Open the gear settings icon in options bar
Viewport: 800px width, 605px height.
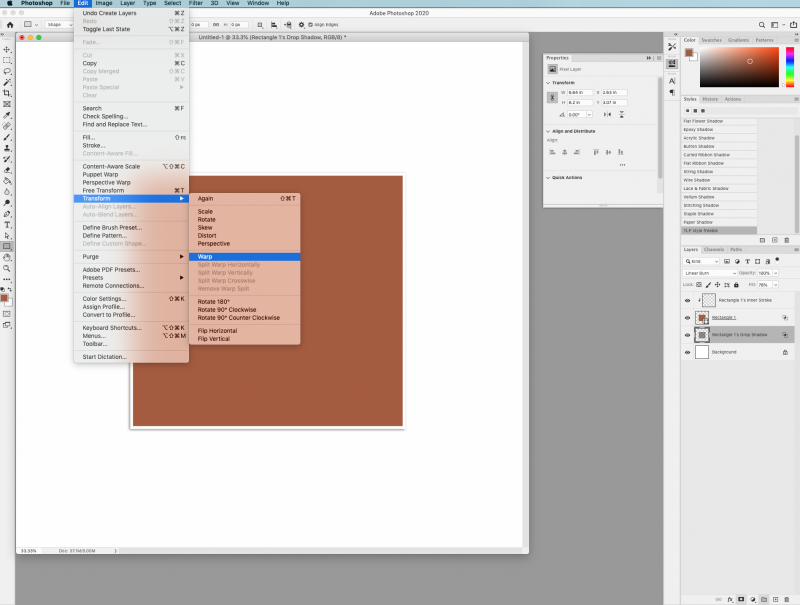pyautogui.click(x=302, y=24)
